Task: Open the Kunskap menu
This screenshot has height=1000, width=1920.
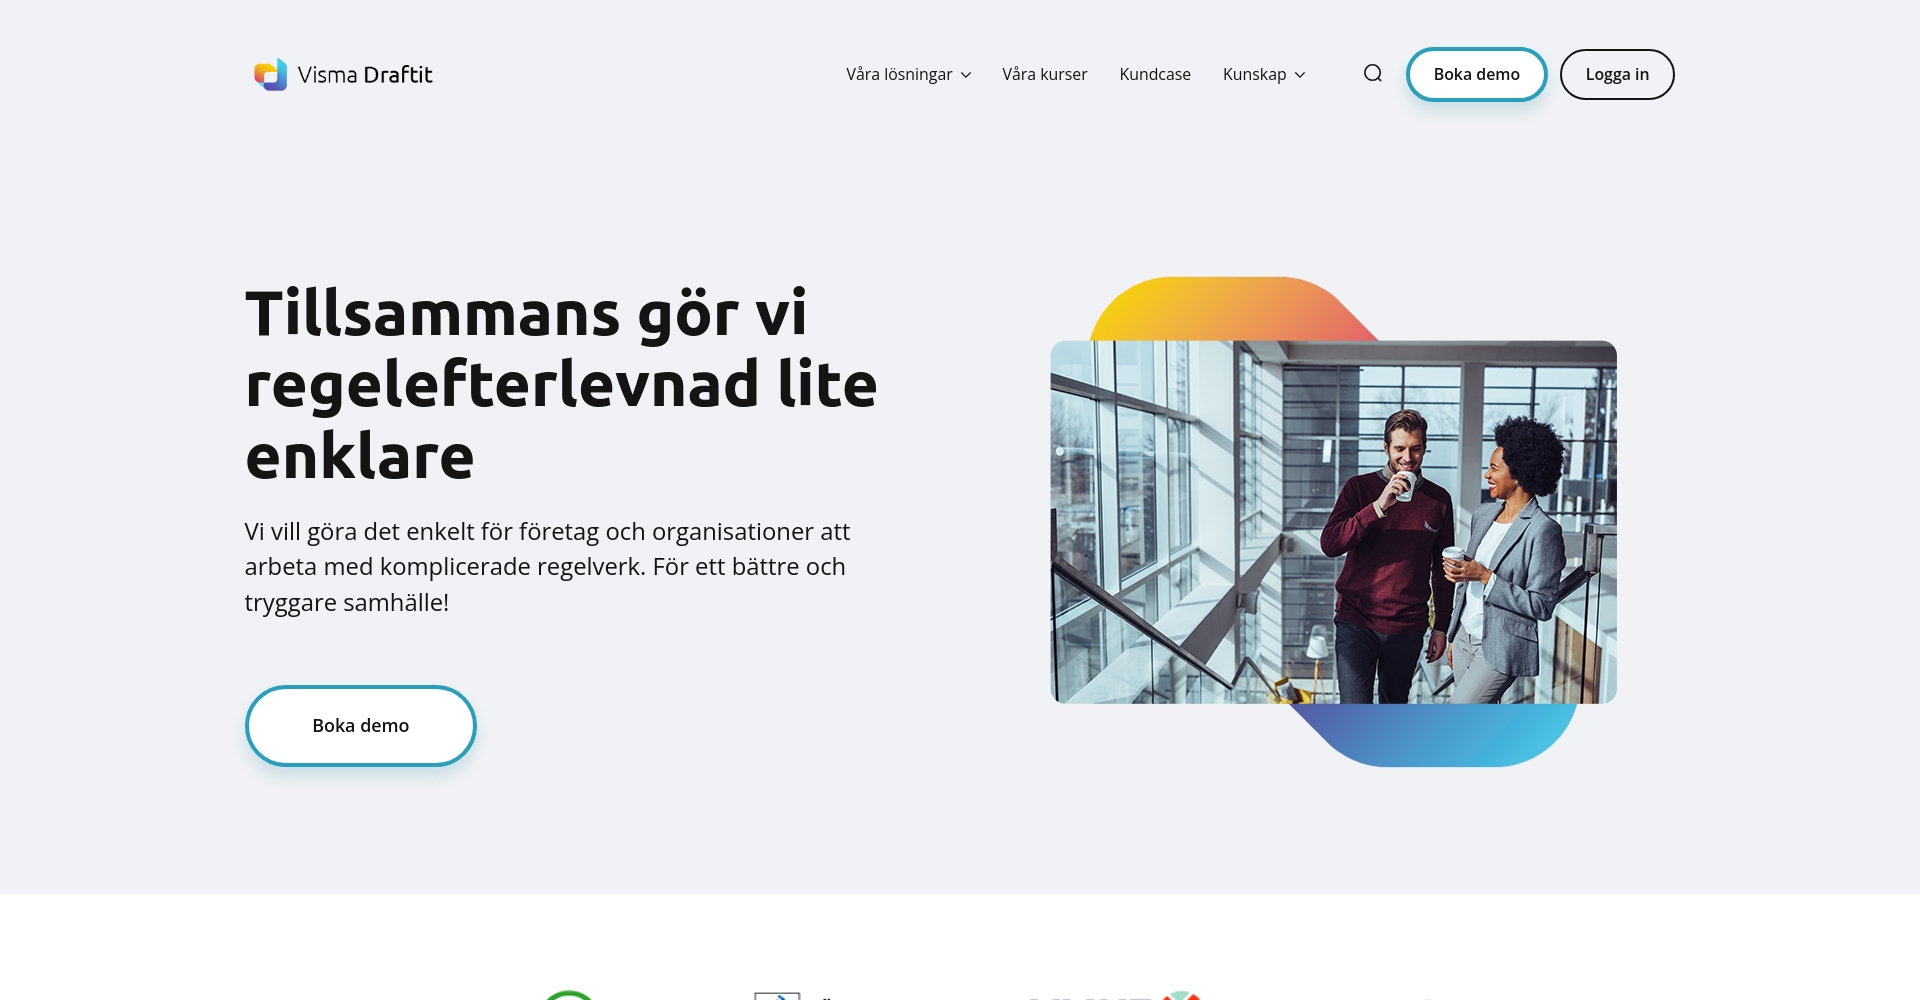Action: pyautogui.click(x=1264, y=74)
